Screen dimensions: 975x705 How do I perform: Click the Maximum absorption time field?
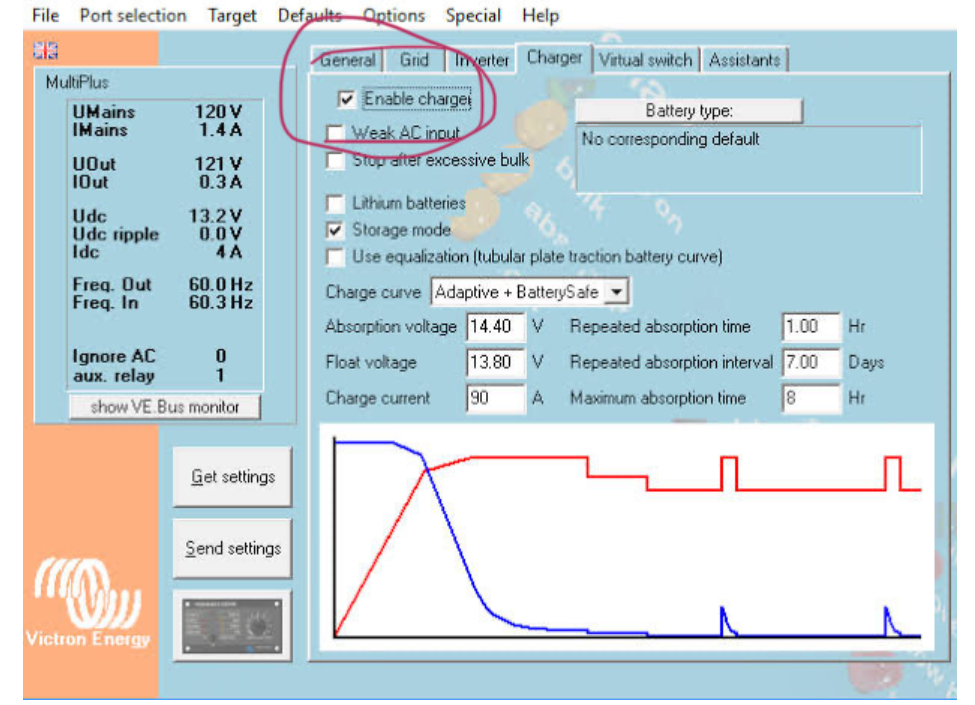(811, 399)
